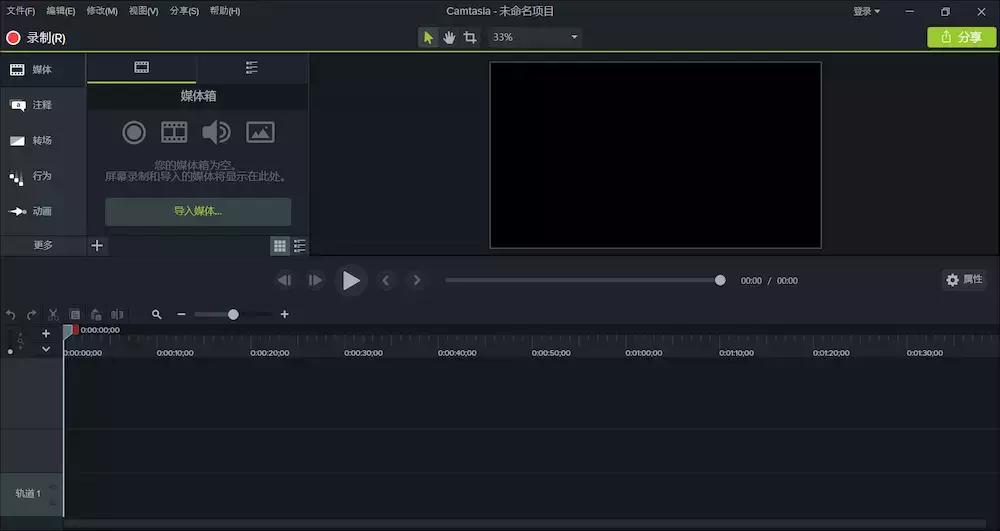Click the 0:00:30;00 mark on timeline ruler
The height and width of the screenshot is (531, 1000).
(x=364, y=353)
